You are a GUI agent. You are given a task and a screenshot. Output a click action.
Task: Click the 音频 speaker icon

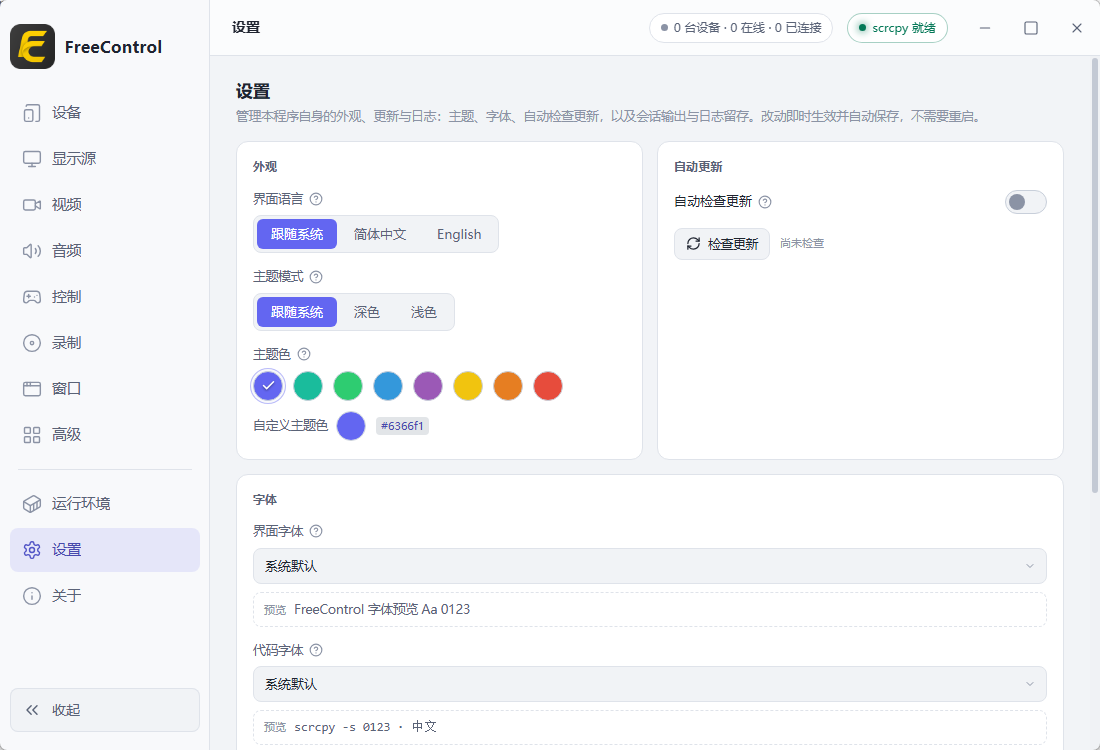[32, 250]
